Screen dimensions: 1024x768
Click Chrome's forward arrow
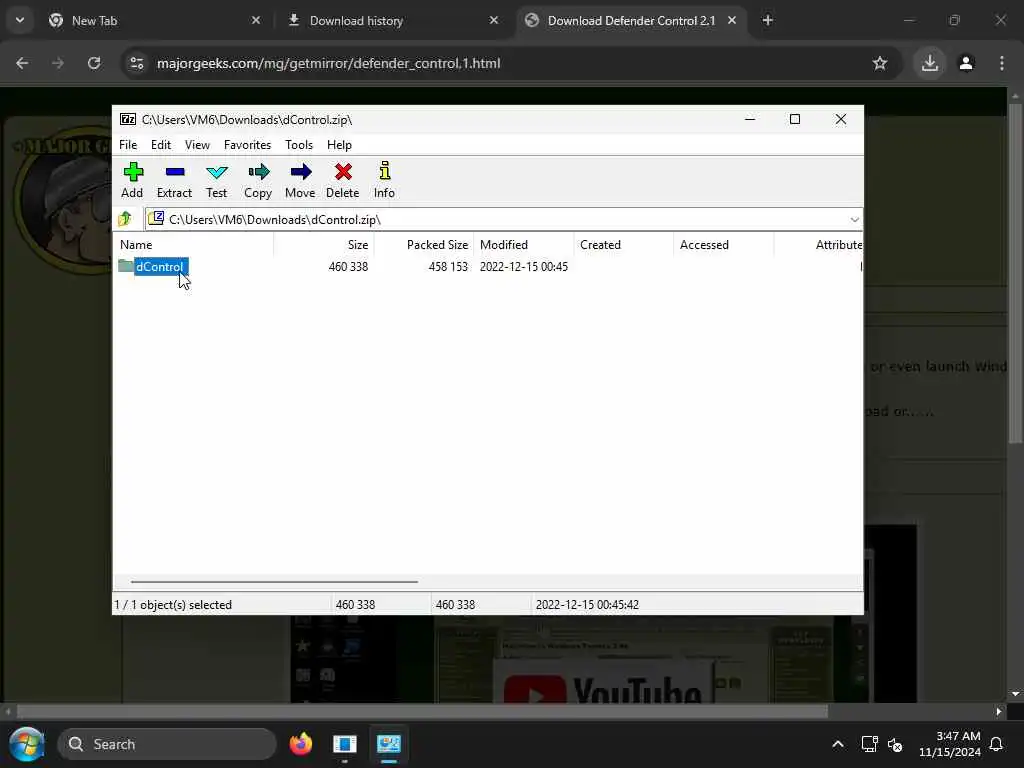[58, 63]
